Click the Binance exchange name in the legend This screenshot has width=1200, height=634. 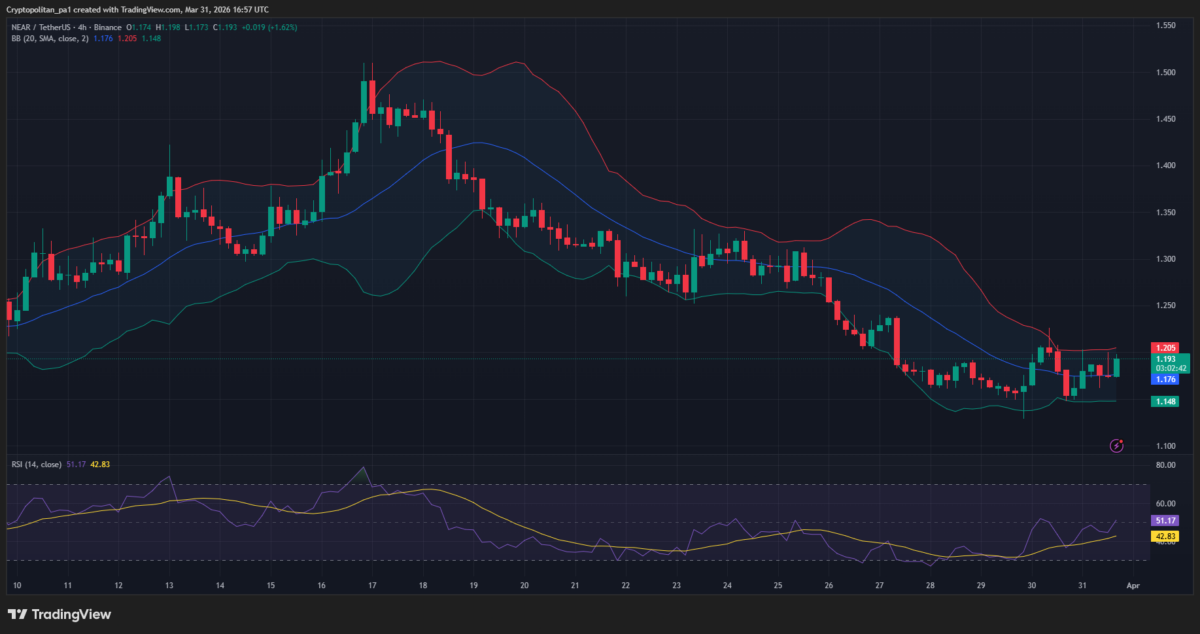tap(107, 28)
